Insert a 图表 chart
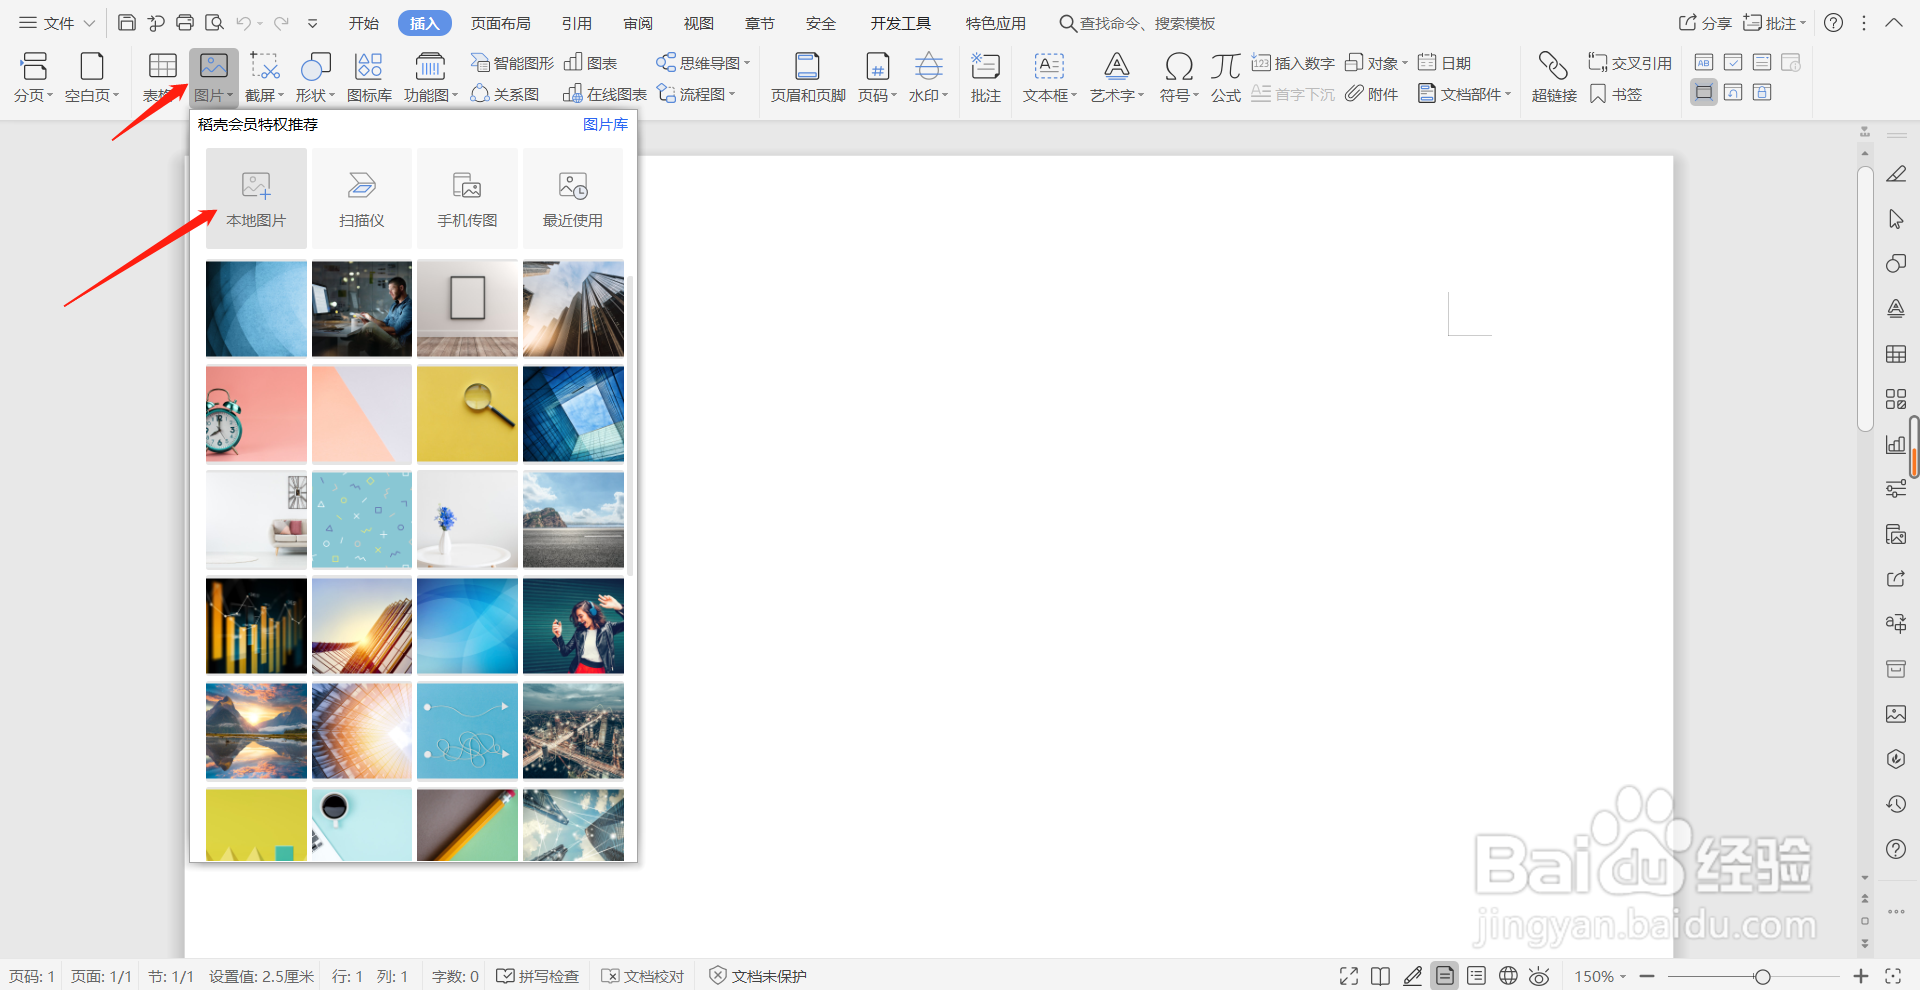 (x=591, y=63)
